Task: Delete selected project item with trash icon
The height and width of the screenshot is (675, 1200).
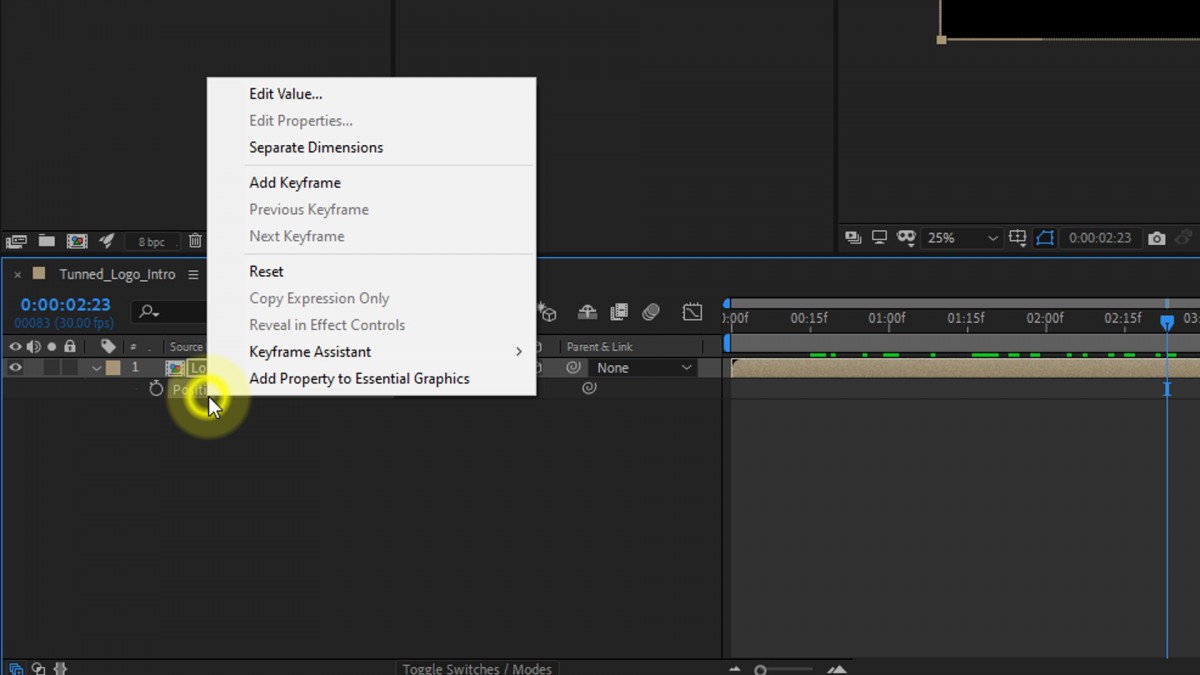Action: click(x=195, y=241)
